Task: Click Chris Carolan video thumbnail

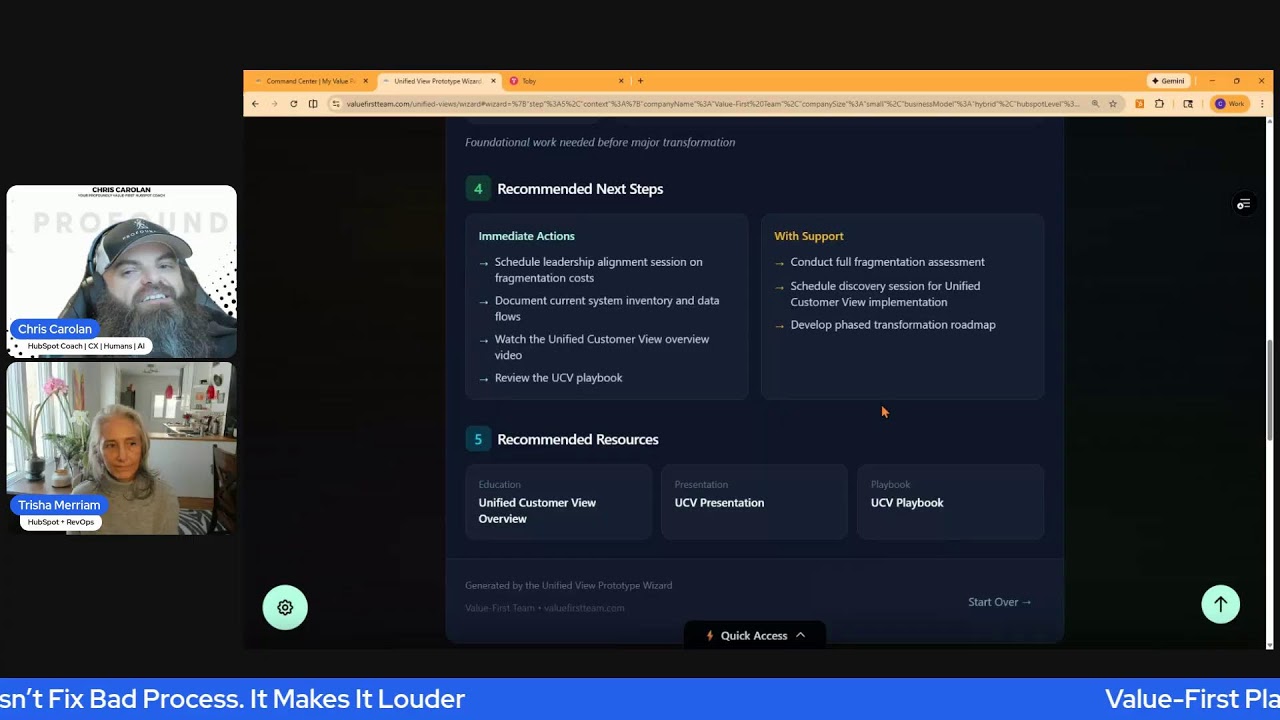Action: click(x=122, y=271)
